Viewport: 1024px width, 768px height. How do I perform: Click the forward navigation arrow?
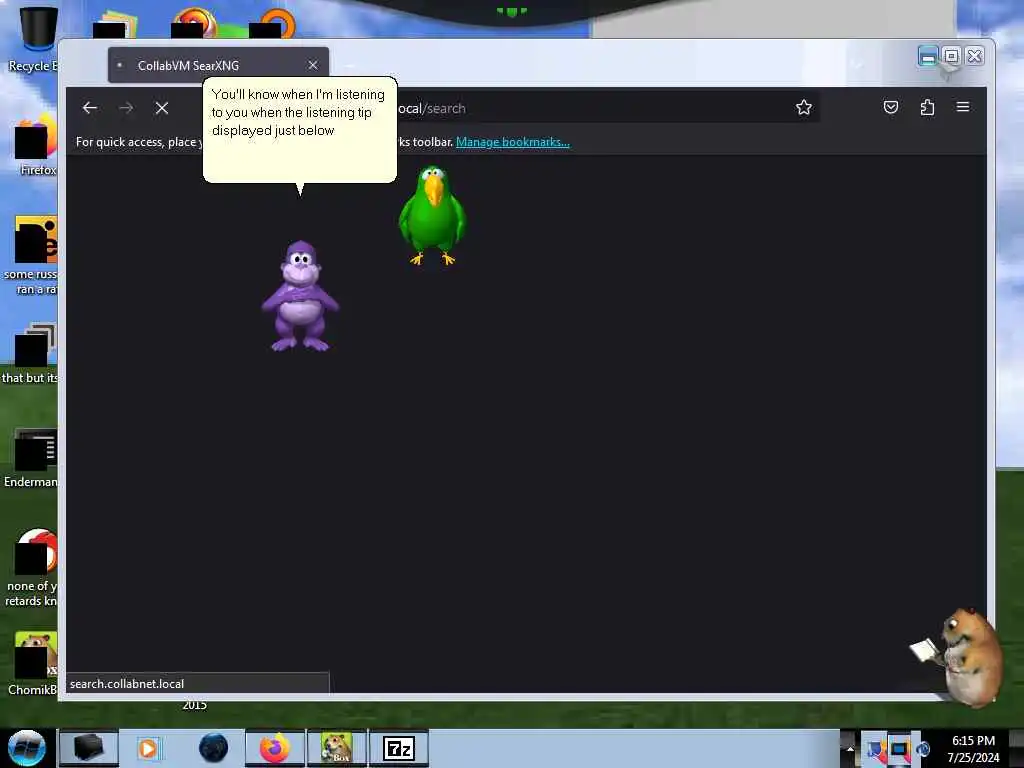[x=126, y=108]
